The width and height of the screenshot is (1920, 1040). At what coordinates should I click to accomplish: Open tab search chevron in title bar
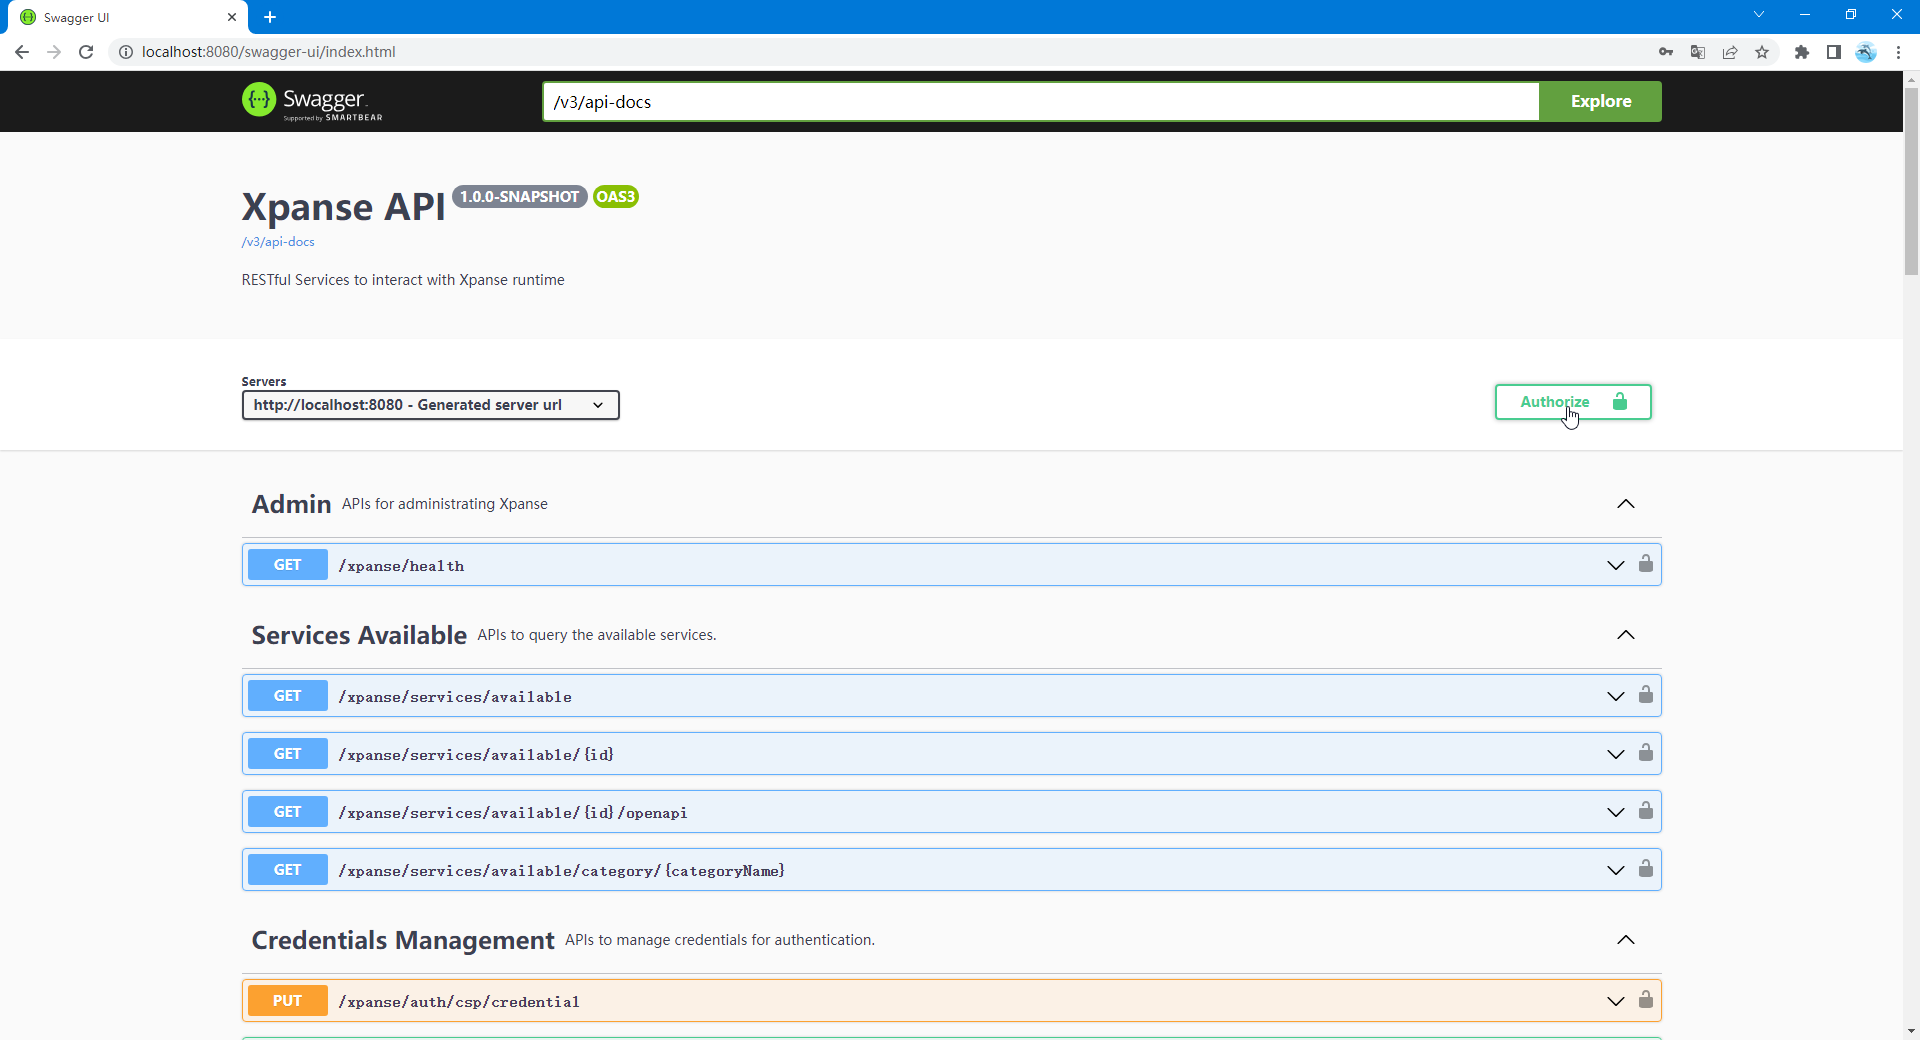pyautogui.click(x=1759, y=14)
